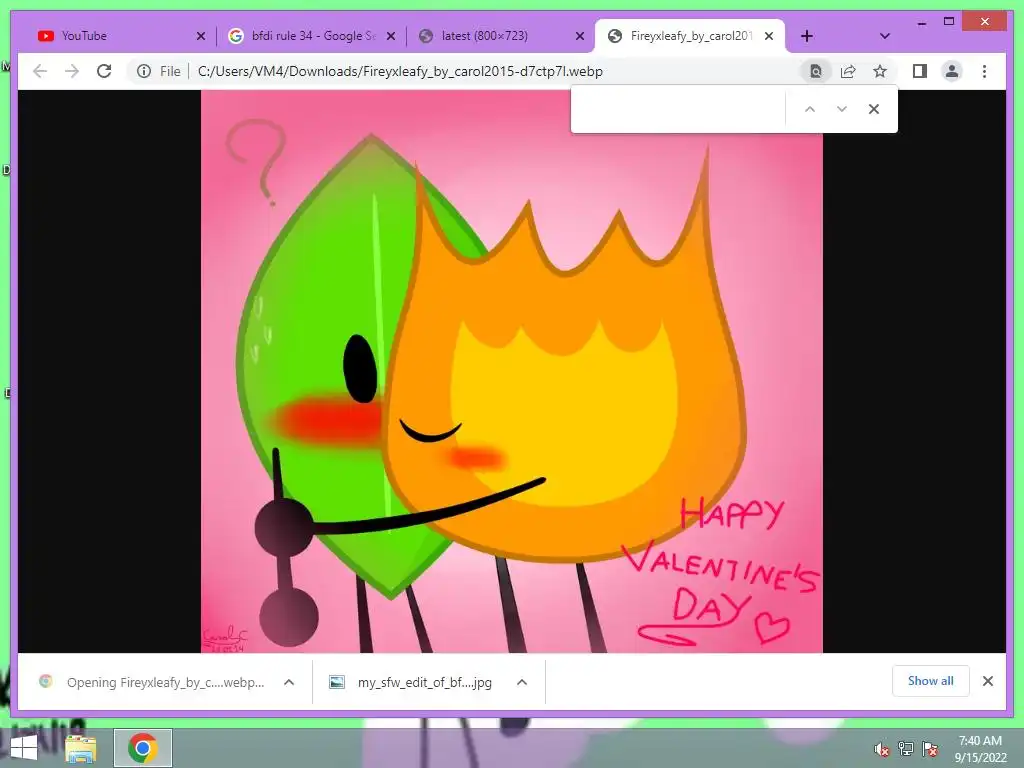Click the Chrome taskbar icon
Viewport: 1024px width, 768px height.
[x=143, y=748]
